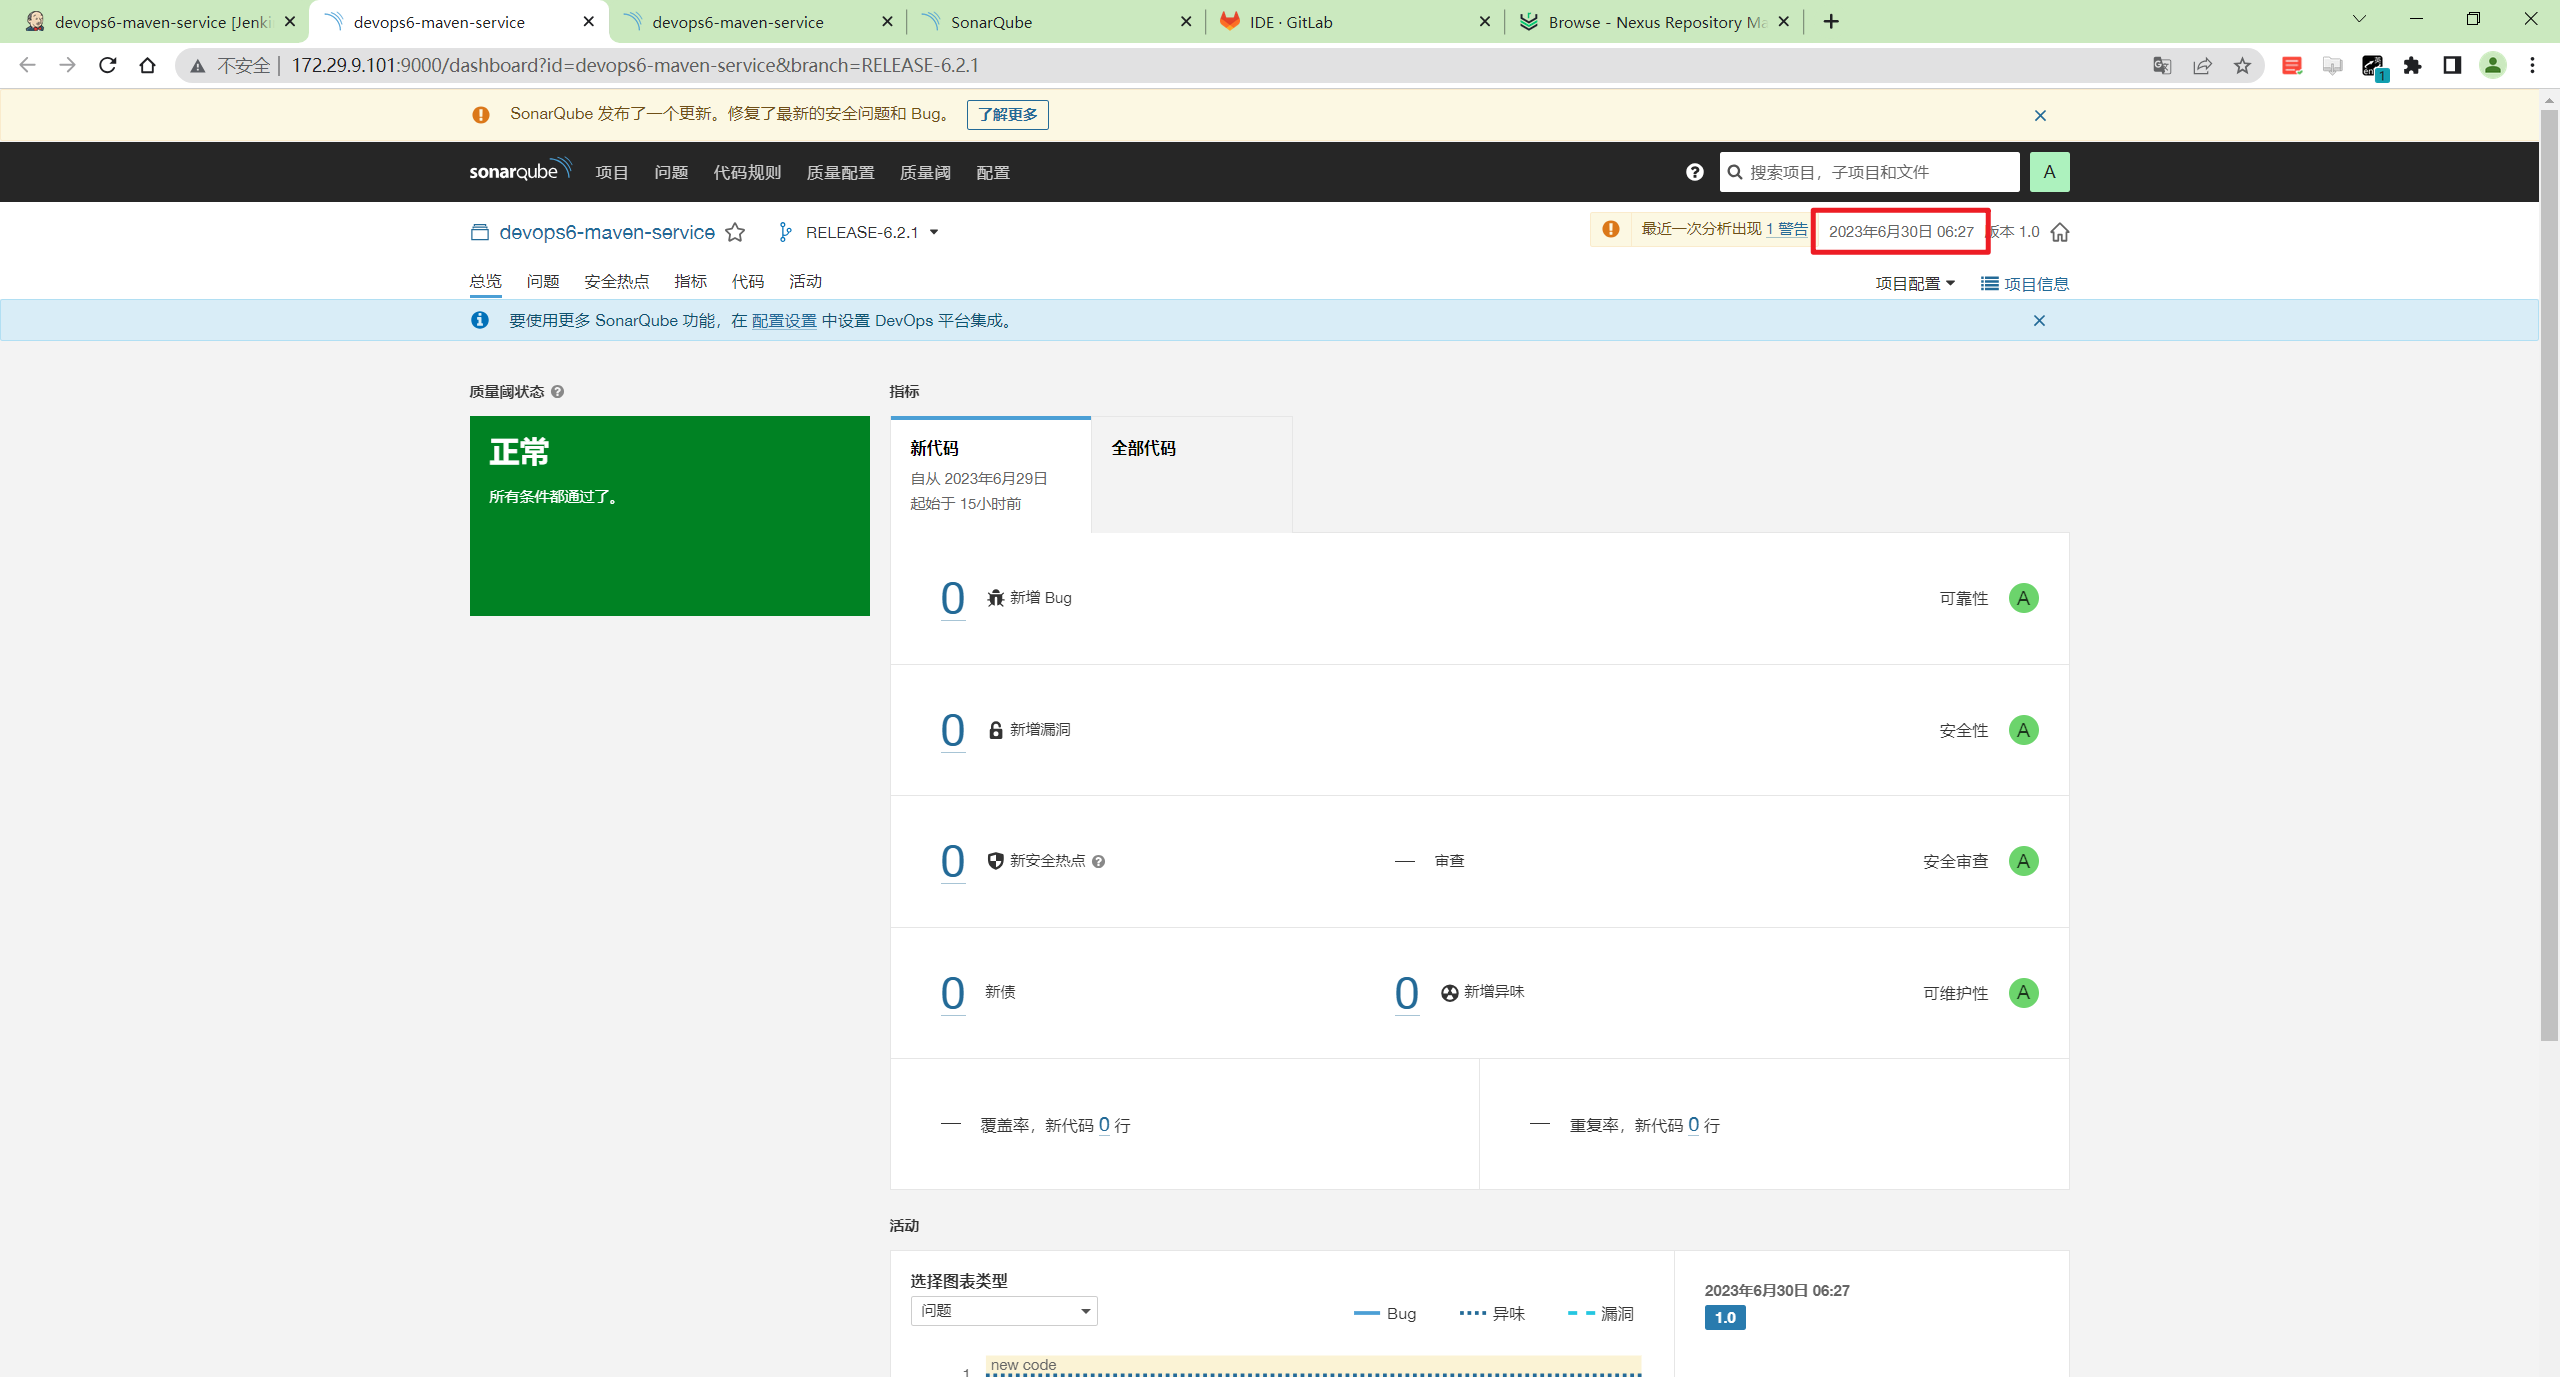Select the 全部代码 metrics tab
Image resolution: width=2560 pixels, height=1377 pixels.
tap(1192, 475)
